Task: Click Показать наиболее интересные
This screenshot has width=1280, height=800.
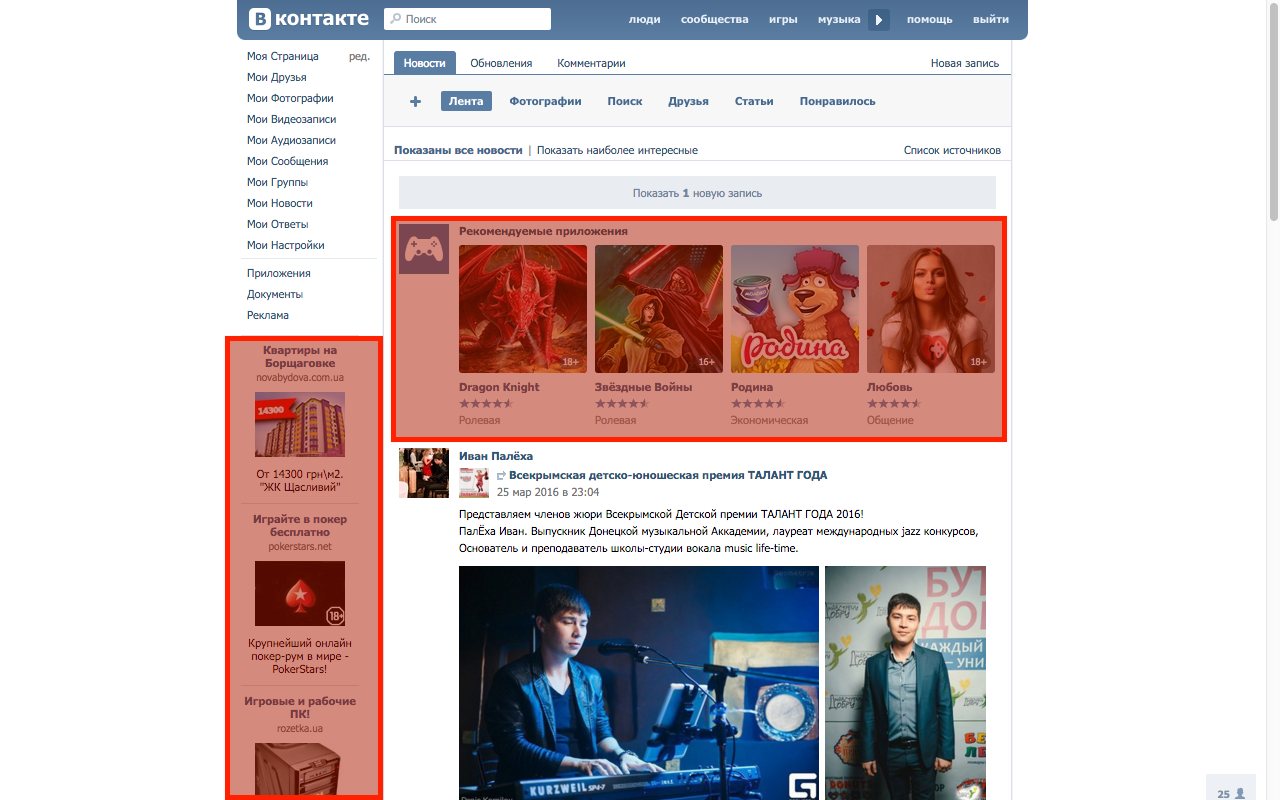Action: point(617,150)
